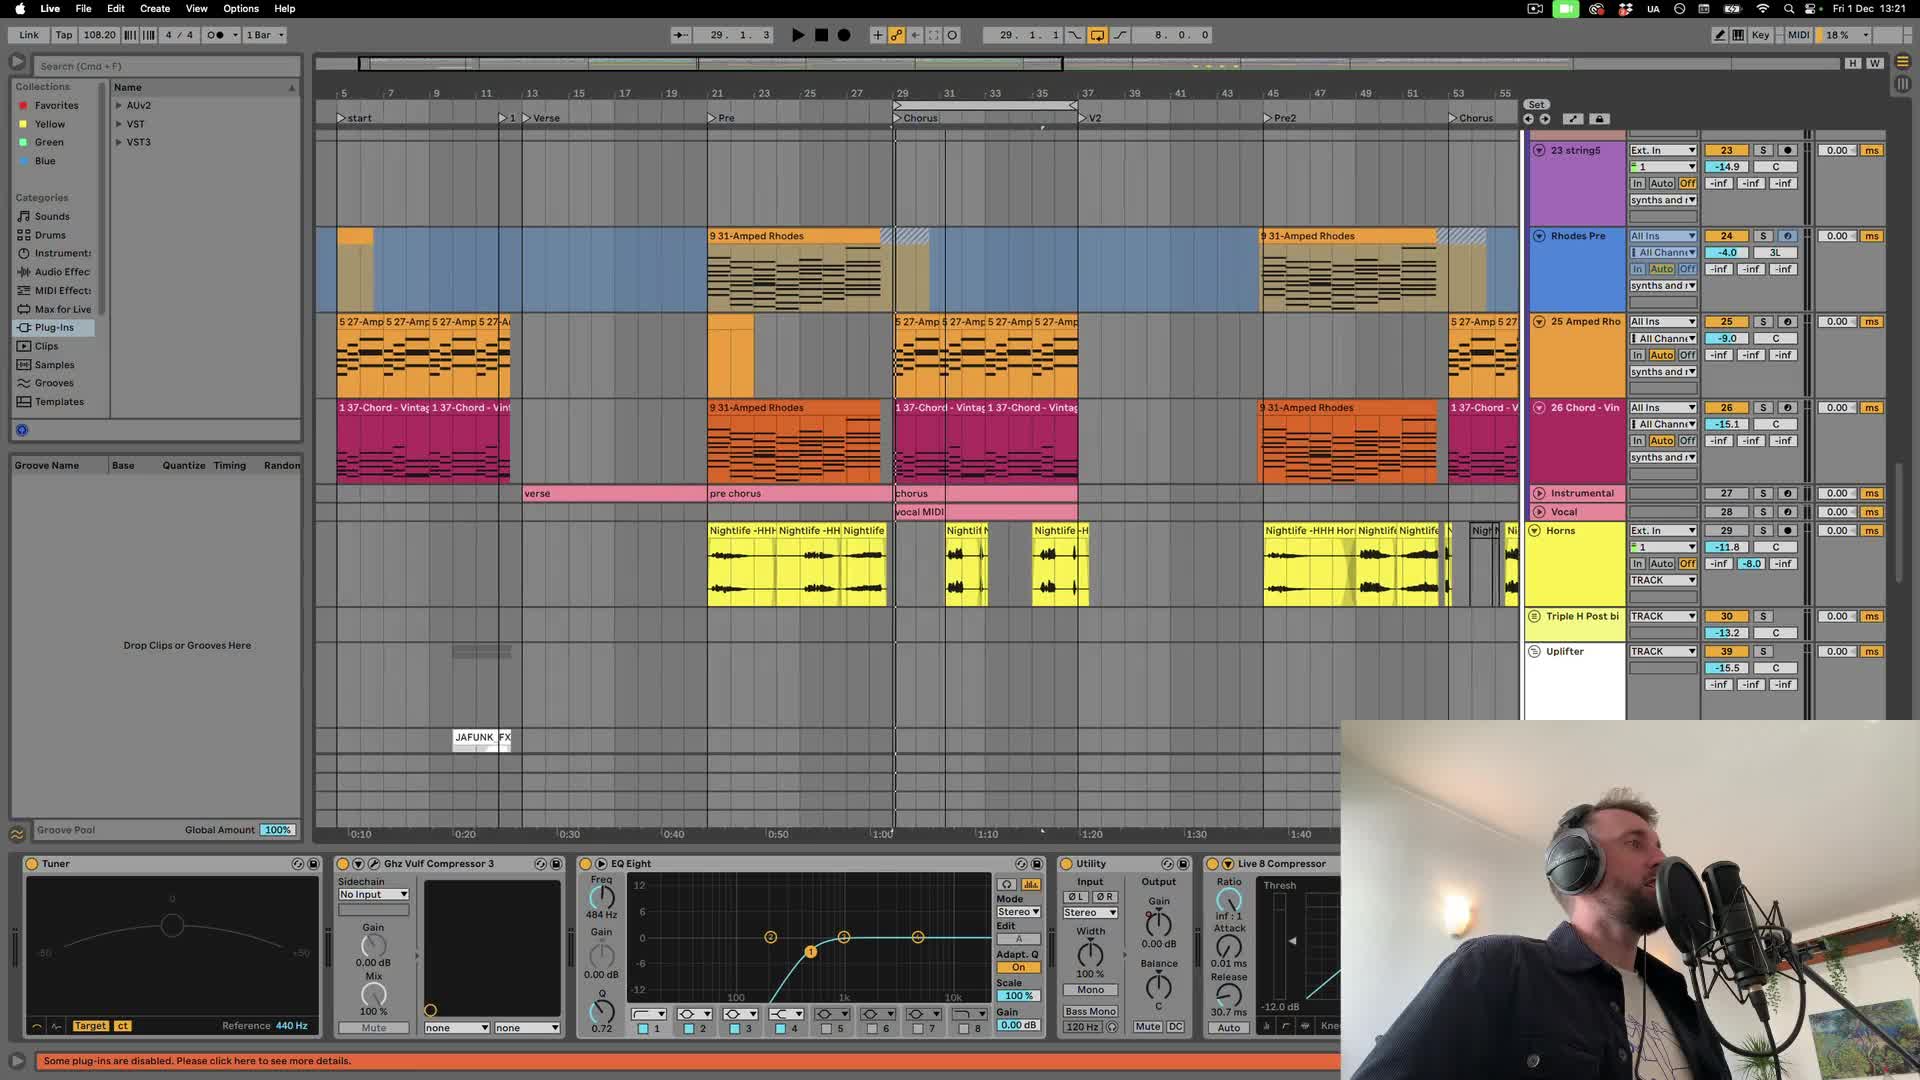Click the Follow playback arrow button
Viewport: 1920px width, 1080px height.
[x=680, y=35]
